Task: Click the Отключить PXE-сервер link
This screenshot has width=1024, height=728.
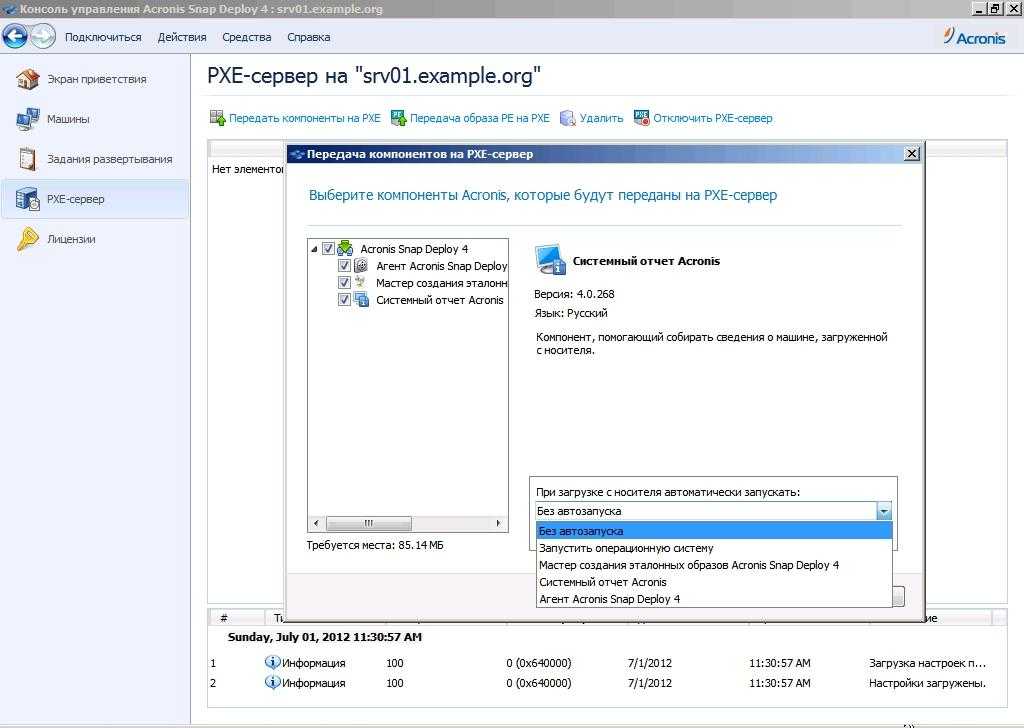Action: tap(713, 118)
